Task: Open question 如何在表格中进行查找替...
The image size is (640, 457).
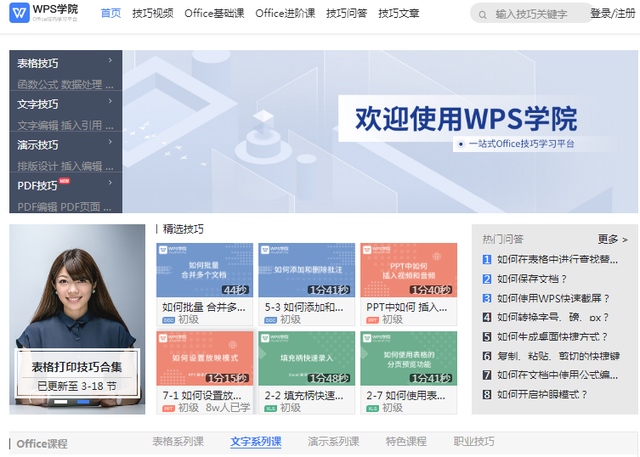Action: point(557,260)
